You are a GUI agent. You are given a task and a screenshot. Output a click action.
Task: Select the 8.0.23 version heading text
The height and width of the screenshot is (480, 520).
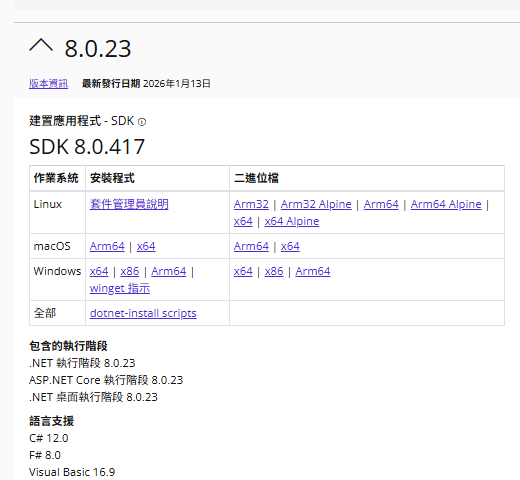click(98, 49)
